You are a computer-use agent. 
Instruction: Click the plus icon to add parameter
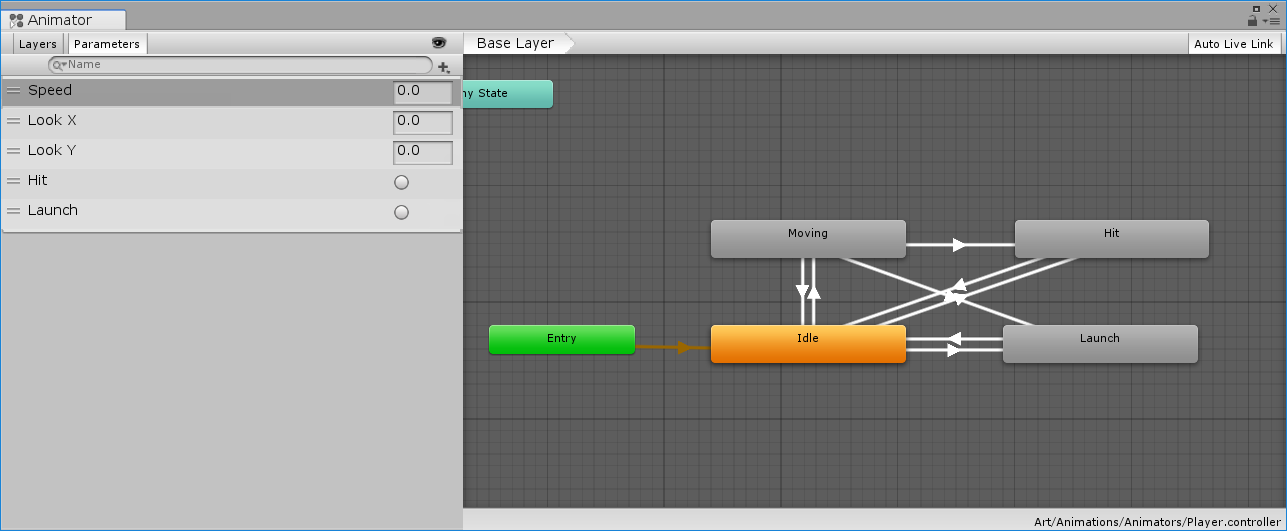coord(444,67)
